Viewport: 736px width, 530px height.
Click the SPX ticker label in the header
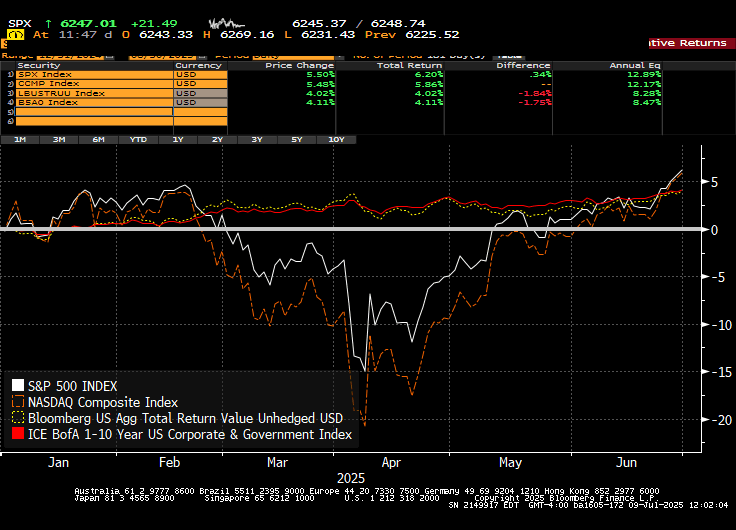click(20, 23)
